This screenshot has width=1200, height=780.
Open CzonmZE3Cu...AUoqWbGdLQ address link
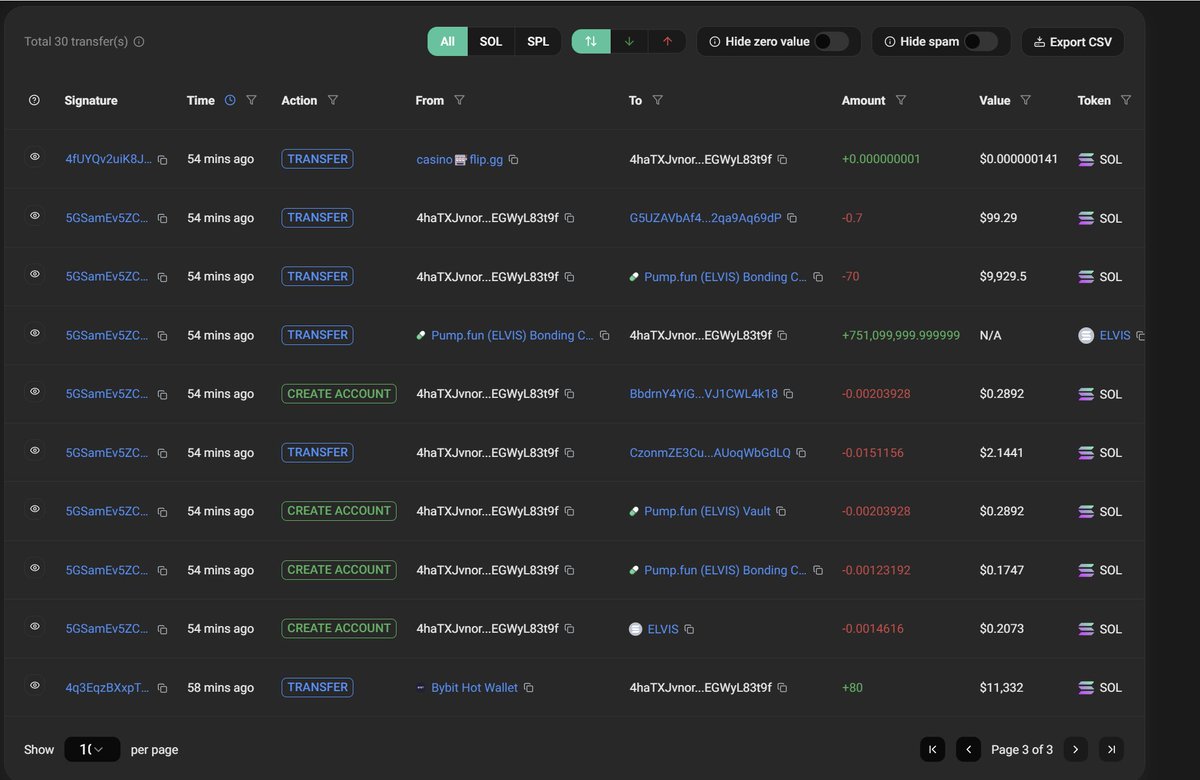[x=710, y=453]
